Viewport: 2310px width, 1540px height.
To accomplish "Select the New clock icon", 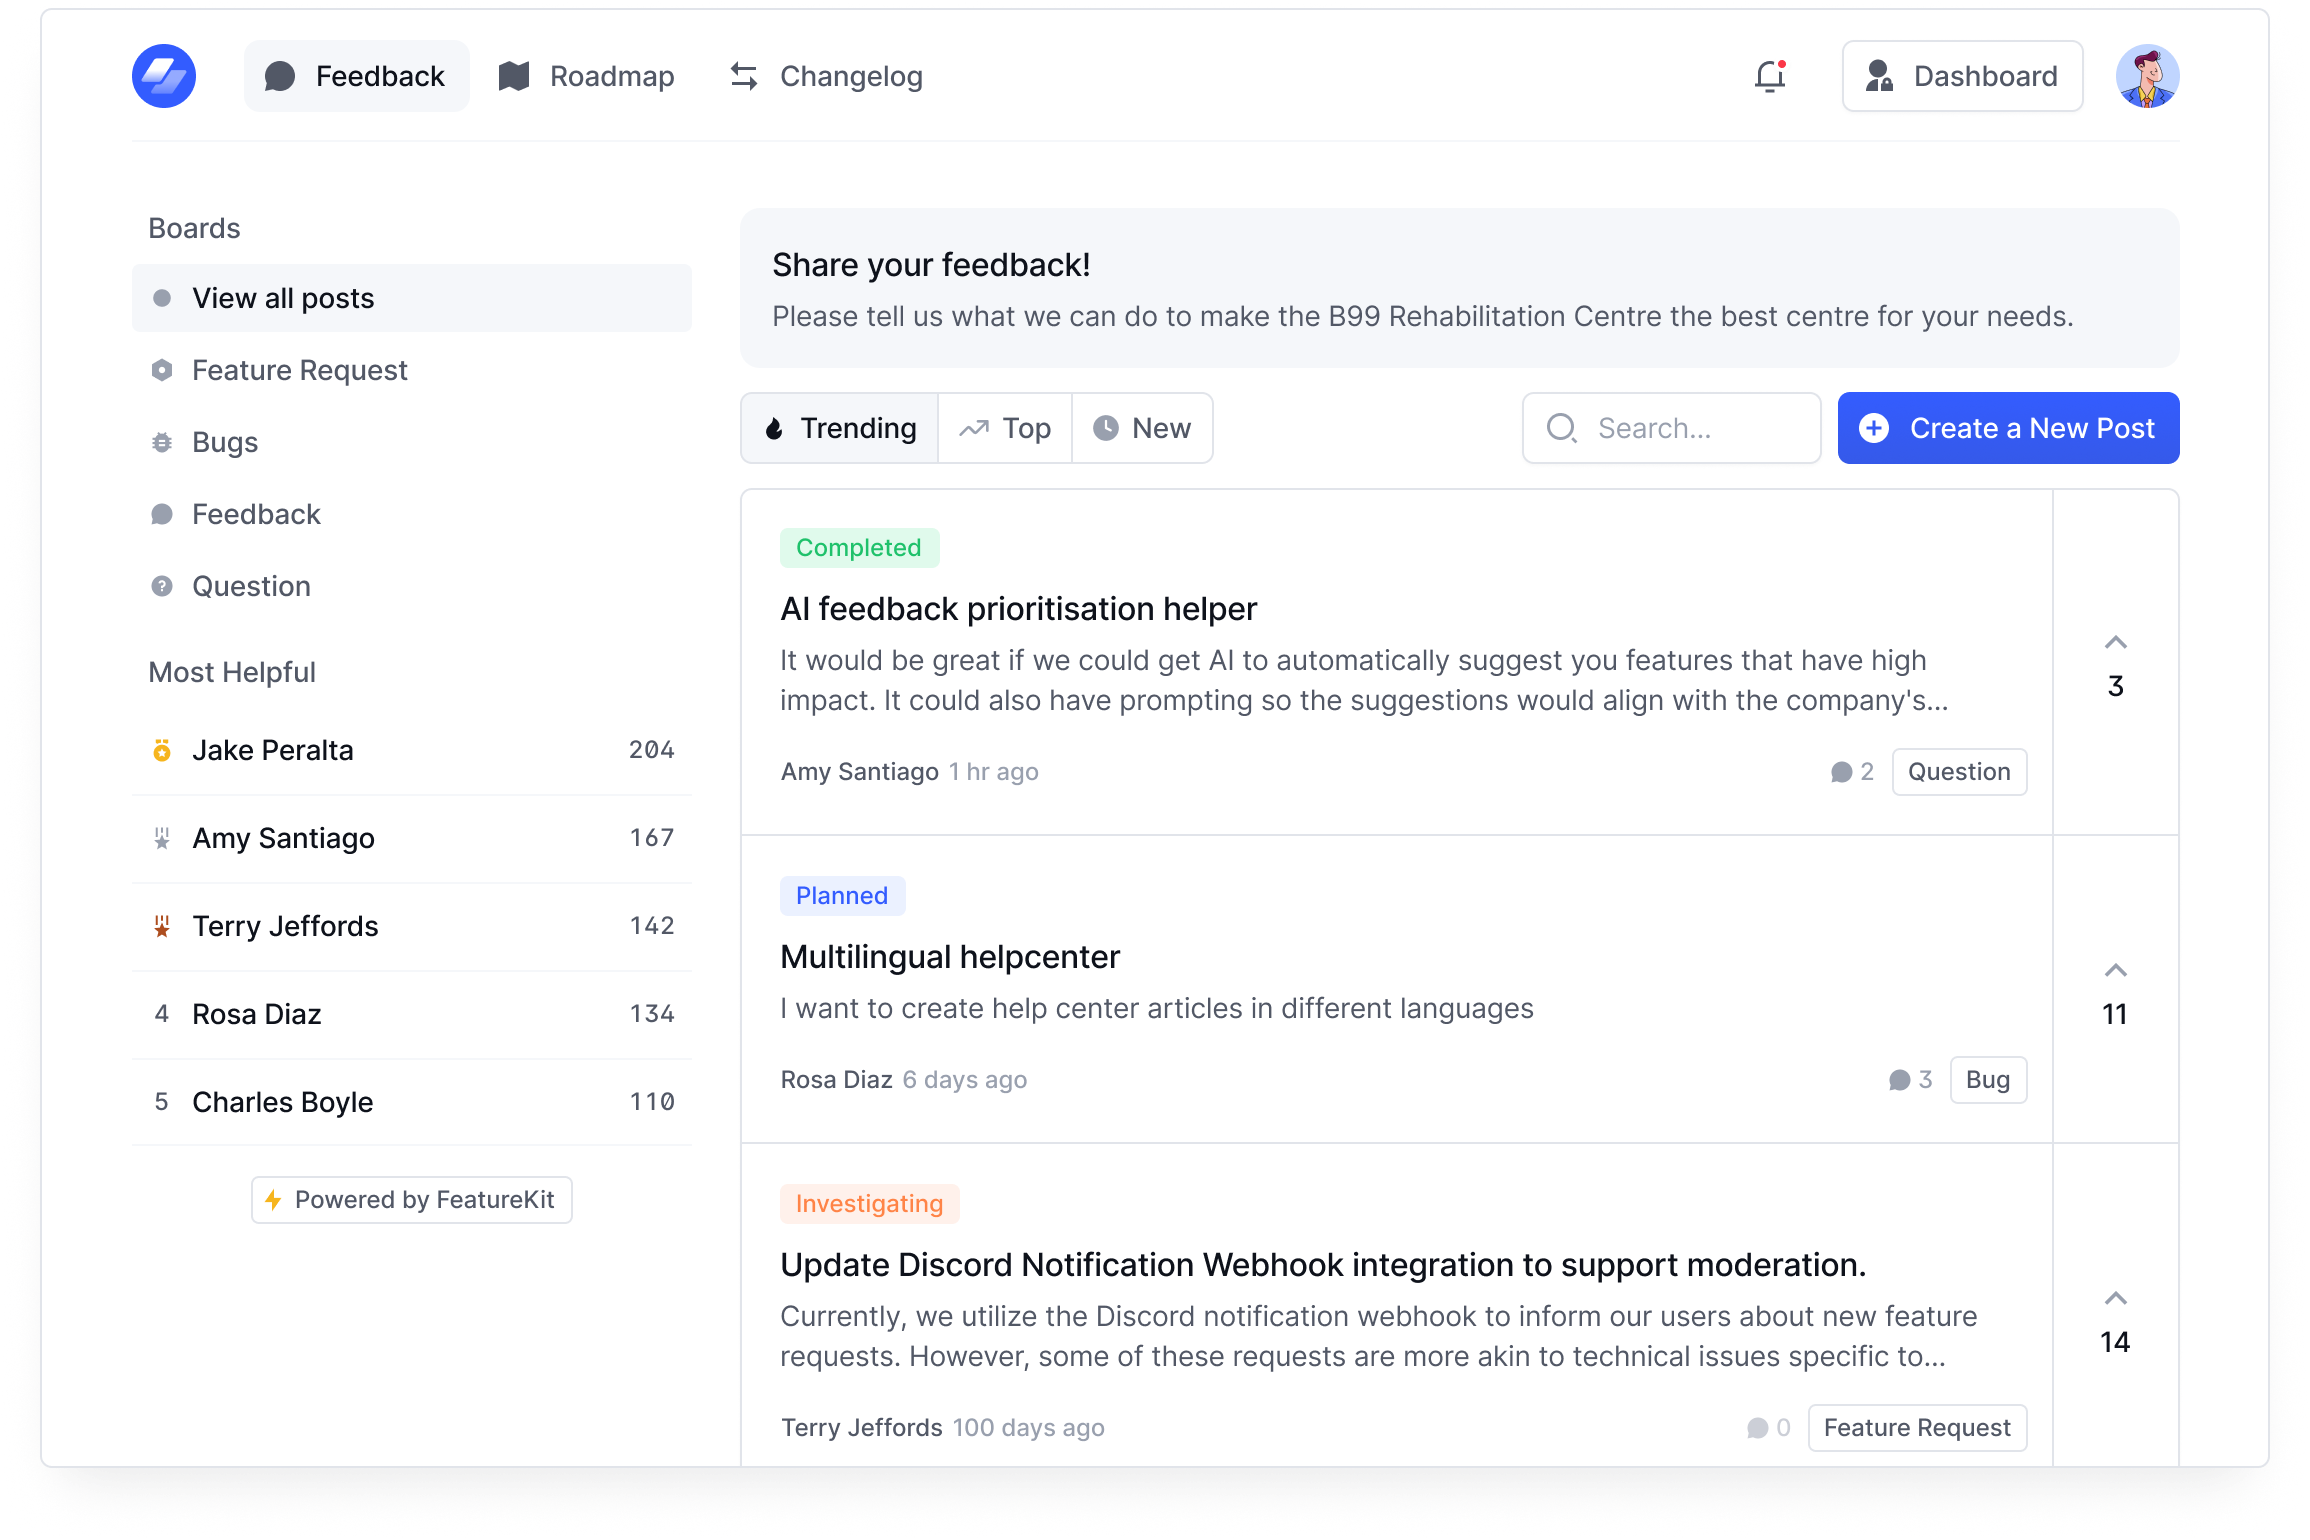I will pyautogui.click(x=1106, y=428).
